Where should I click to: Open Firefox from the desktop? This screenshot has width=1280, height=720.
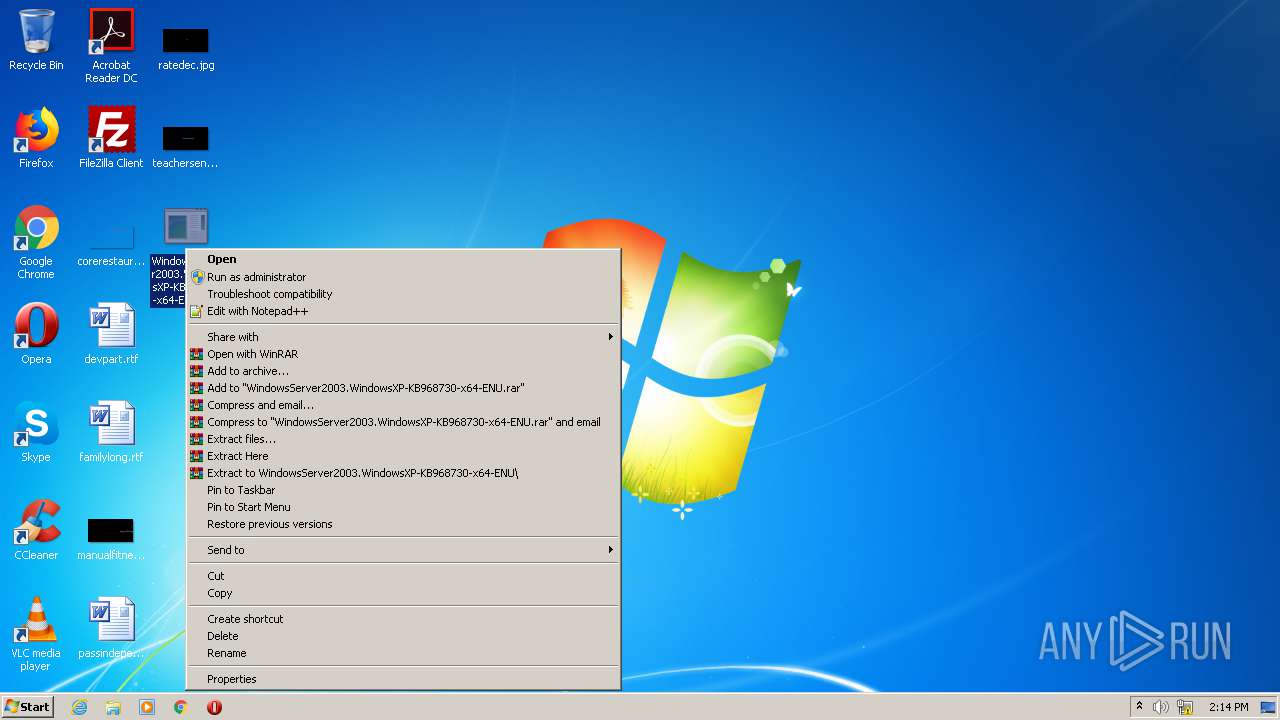click(x=36, y=138)
